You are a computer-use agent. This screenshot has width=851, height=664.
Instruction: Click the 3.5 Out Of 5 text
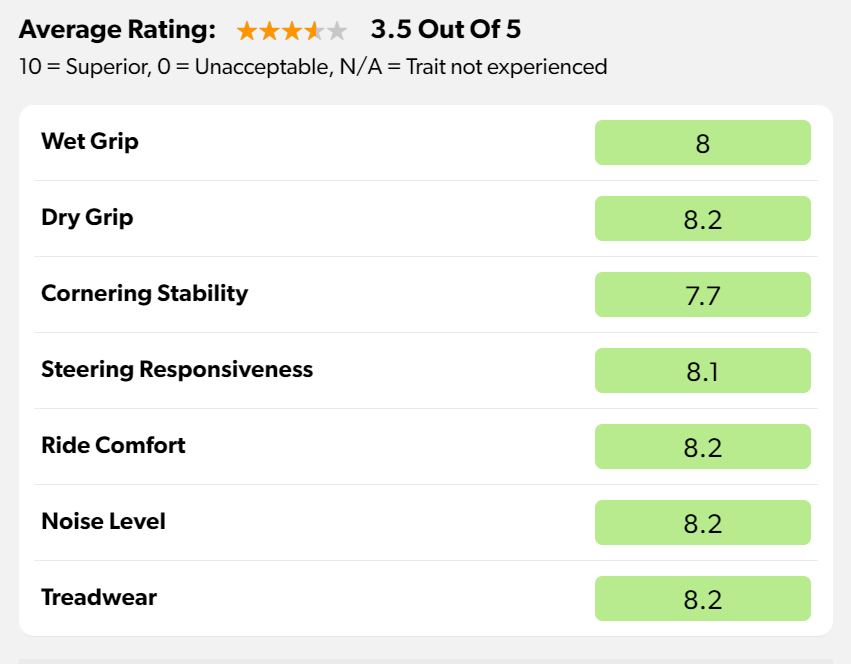445,30
